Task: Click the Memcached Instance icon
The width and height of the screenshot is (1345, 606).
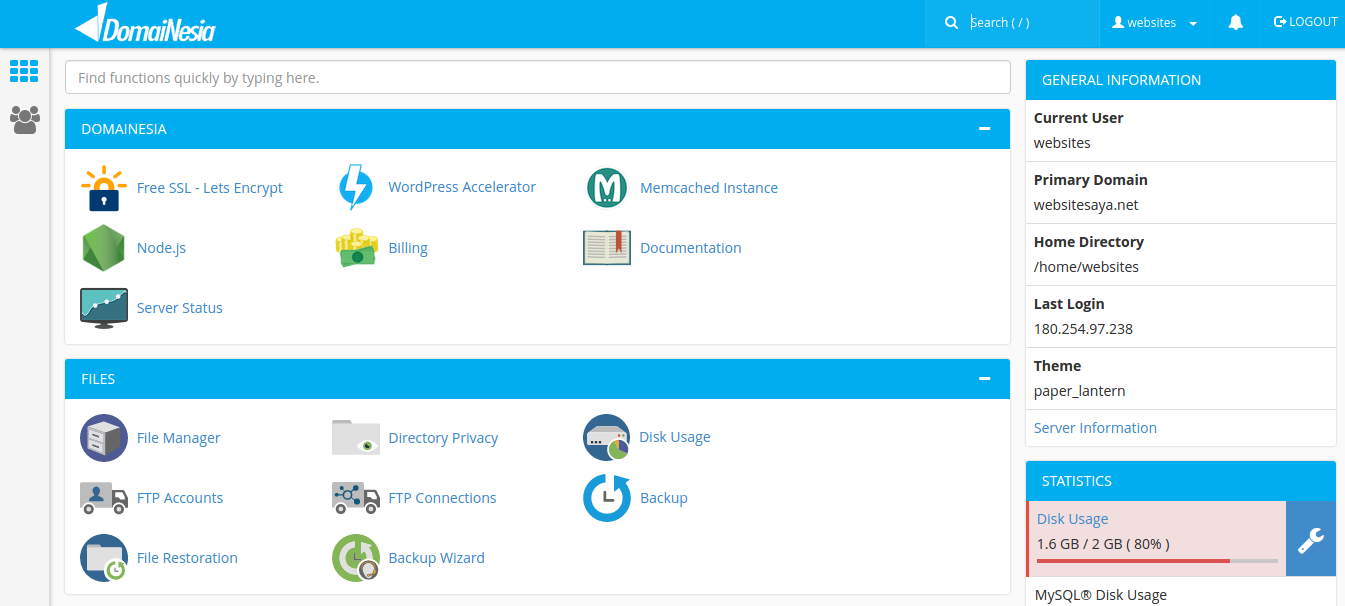Action: 607,188
